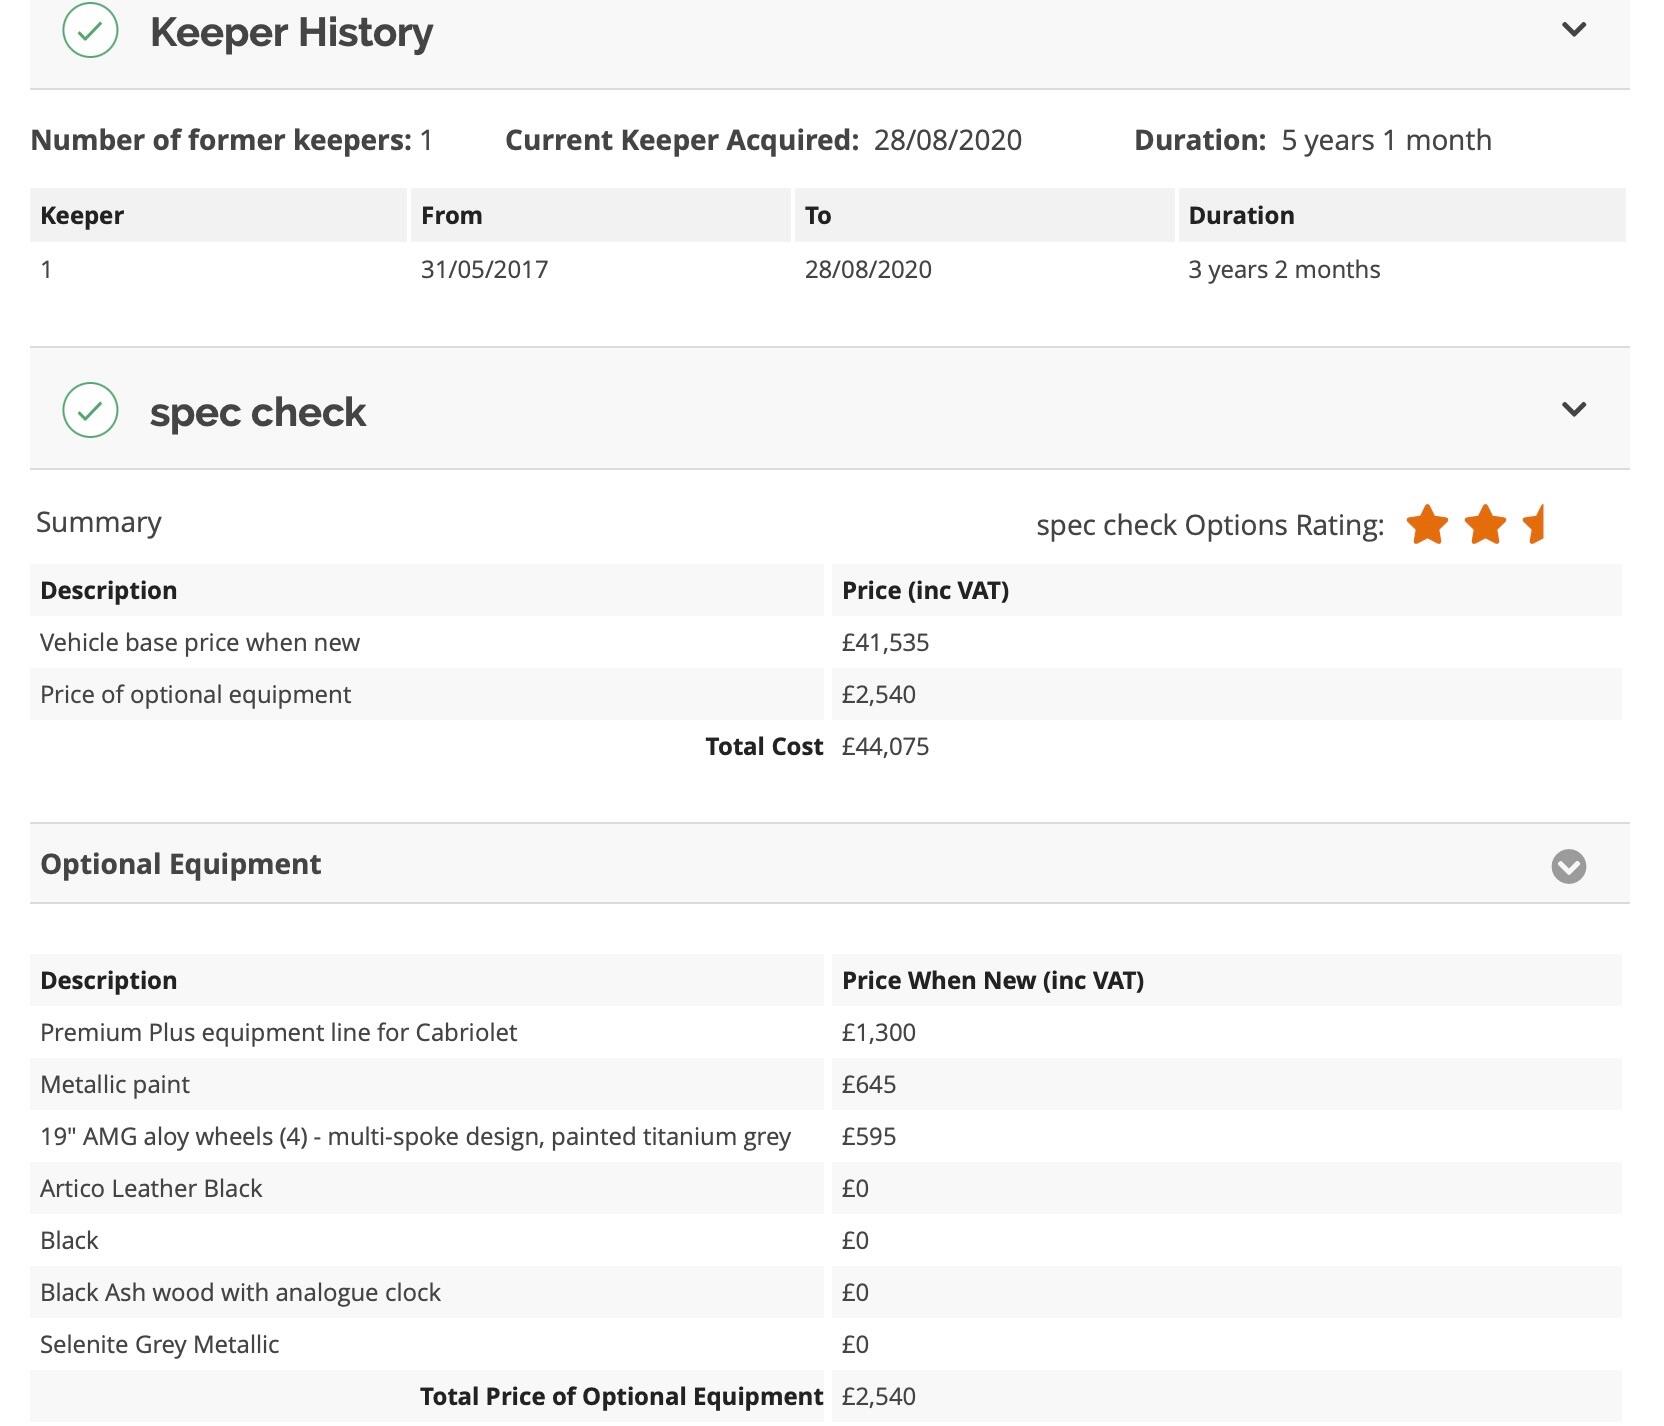Click the spec check Options Rating label

click(x=1210, y=525)
